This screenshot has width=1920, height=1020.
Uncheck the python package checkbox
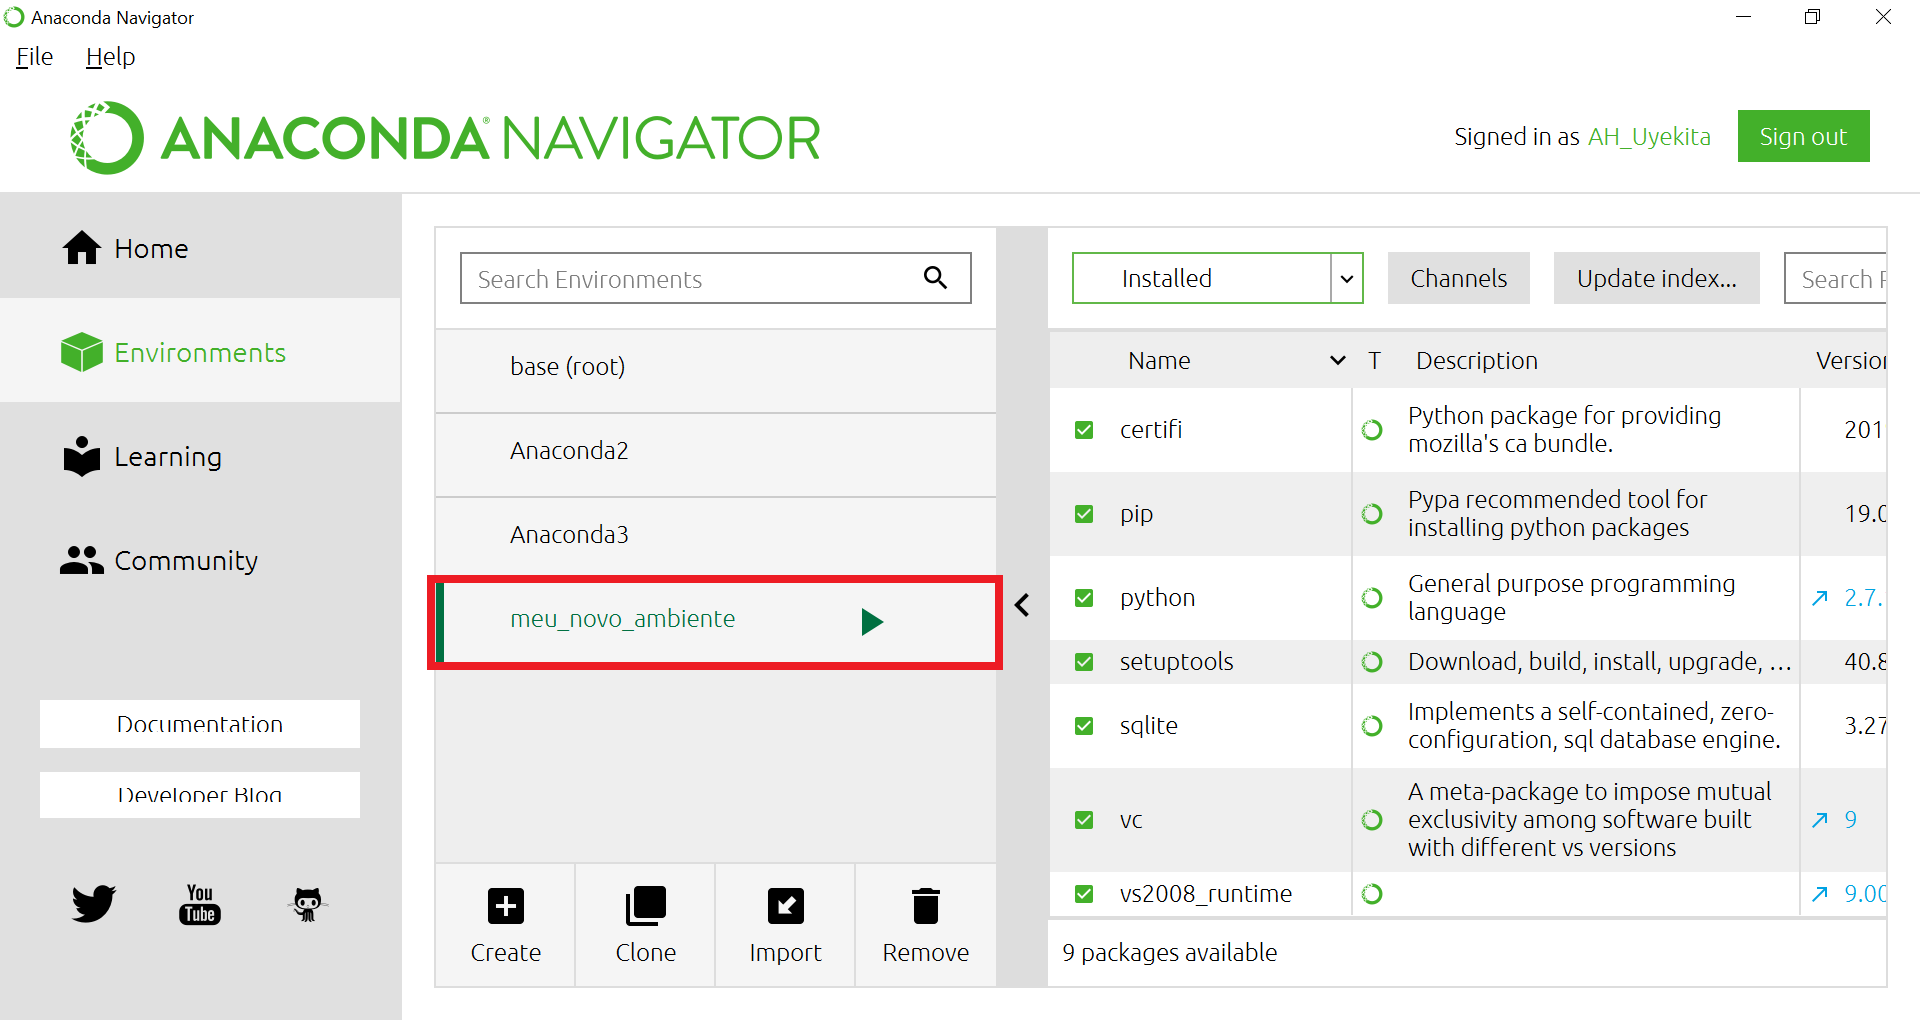tap(1084, 597)
